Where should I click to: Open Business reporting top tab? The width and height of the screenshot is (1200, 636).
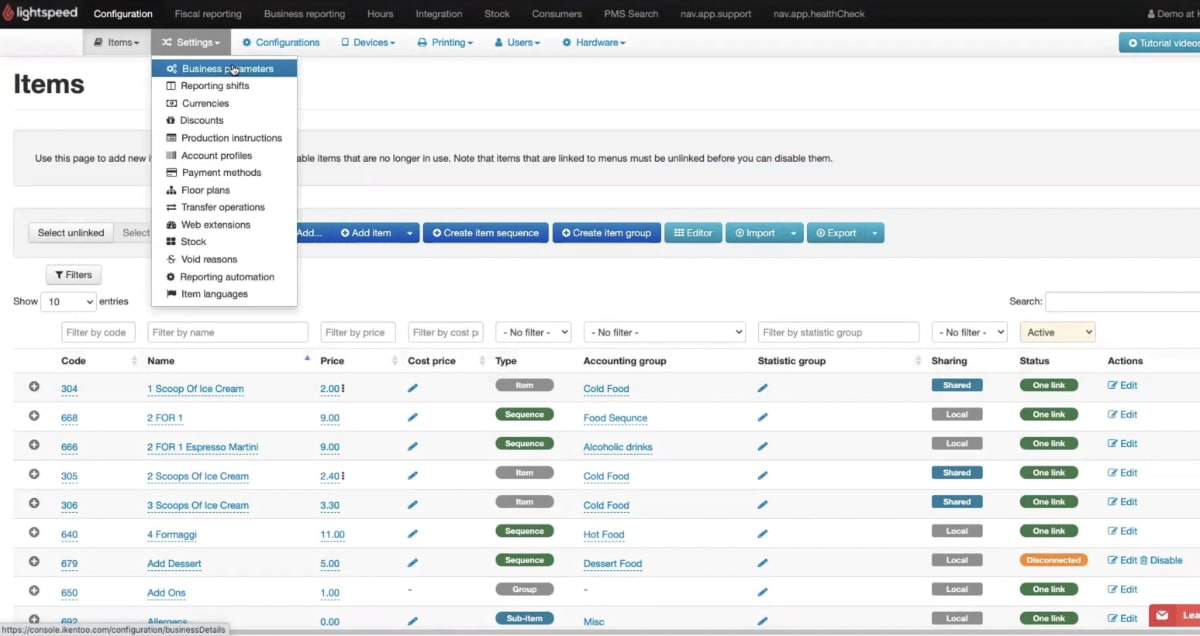[x=304, y=14]
